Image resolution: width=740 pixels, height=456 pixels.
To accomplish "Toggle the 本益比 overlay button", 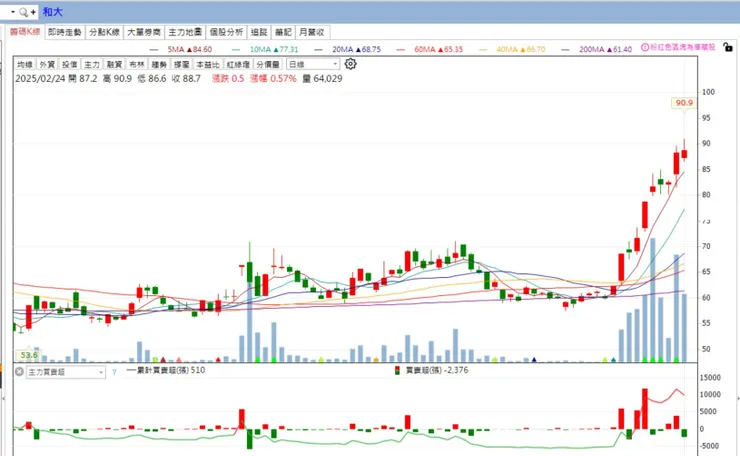I will (x=208, y=64).
